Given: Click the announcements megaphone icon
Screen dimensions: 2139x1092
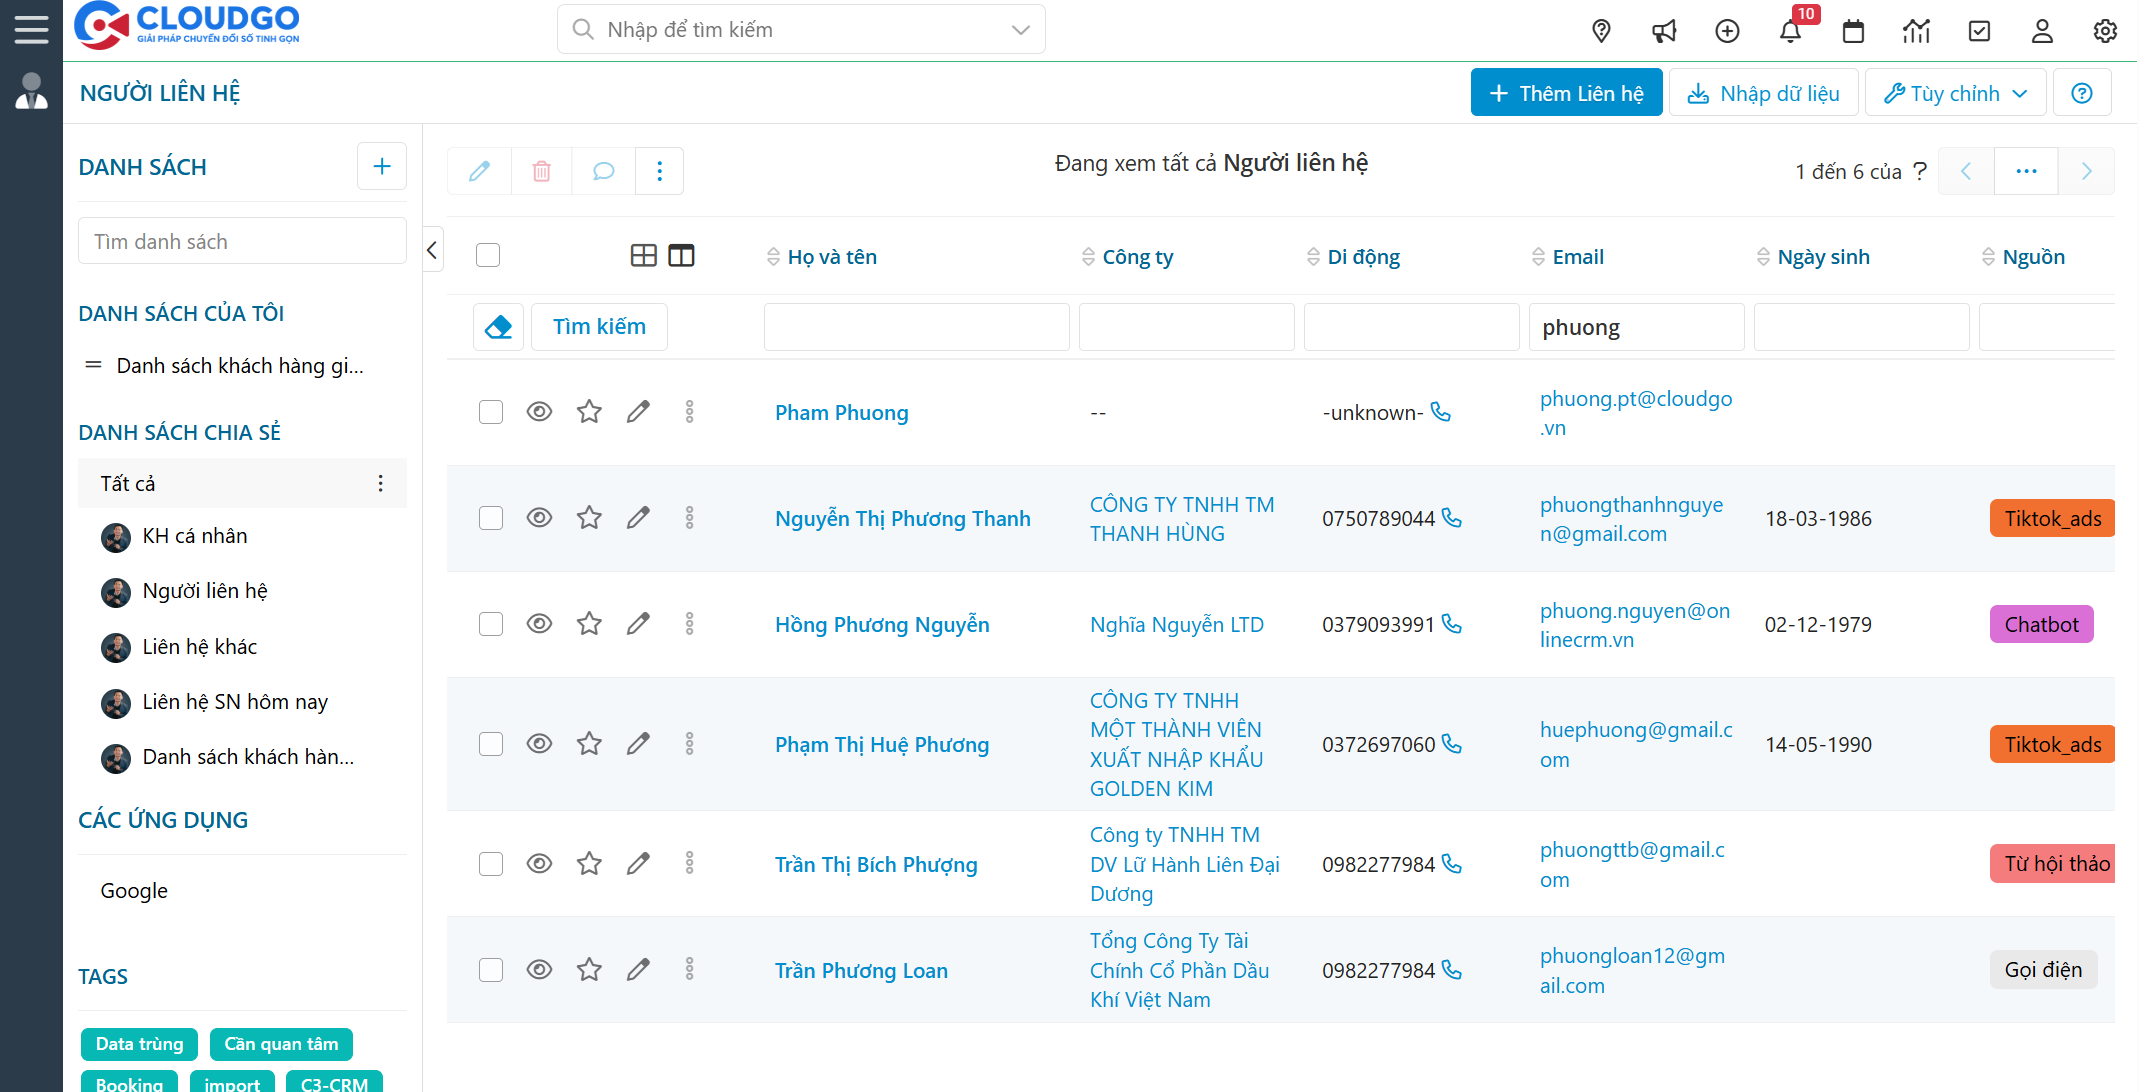Looking at the screenshot, I should coord(1664,31).
